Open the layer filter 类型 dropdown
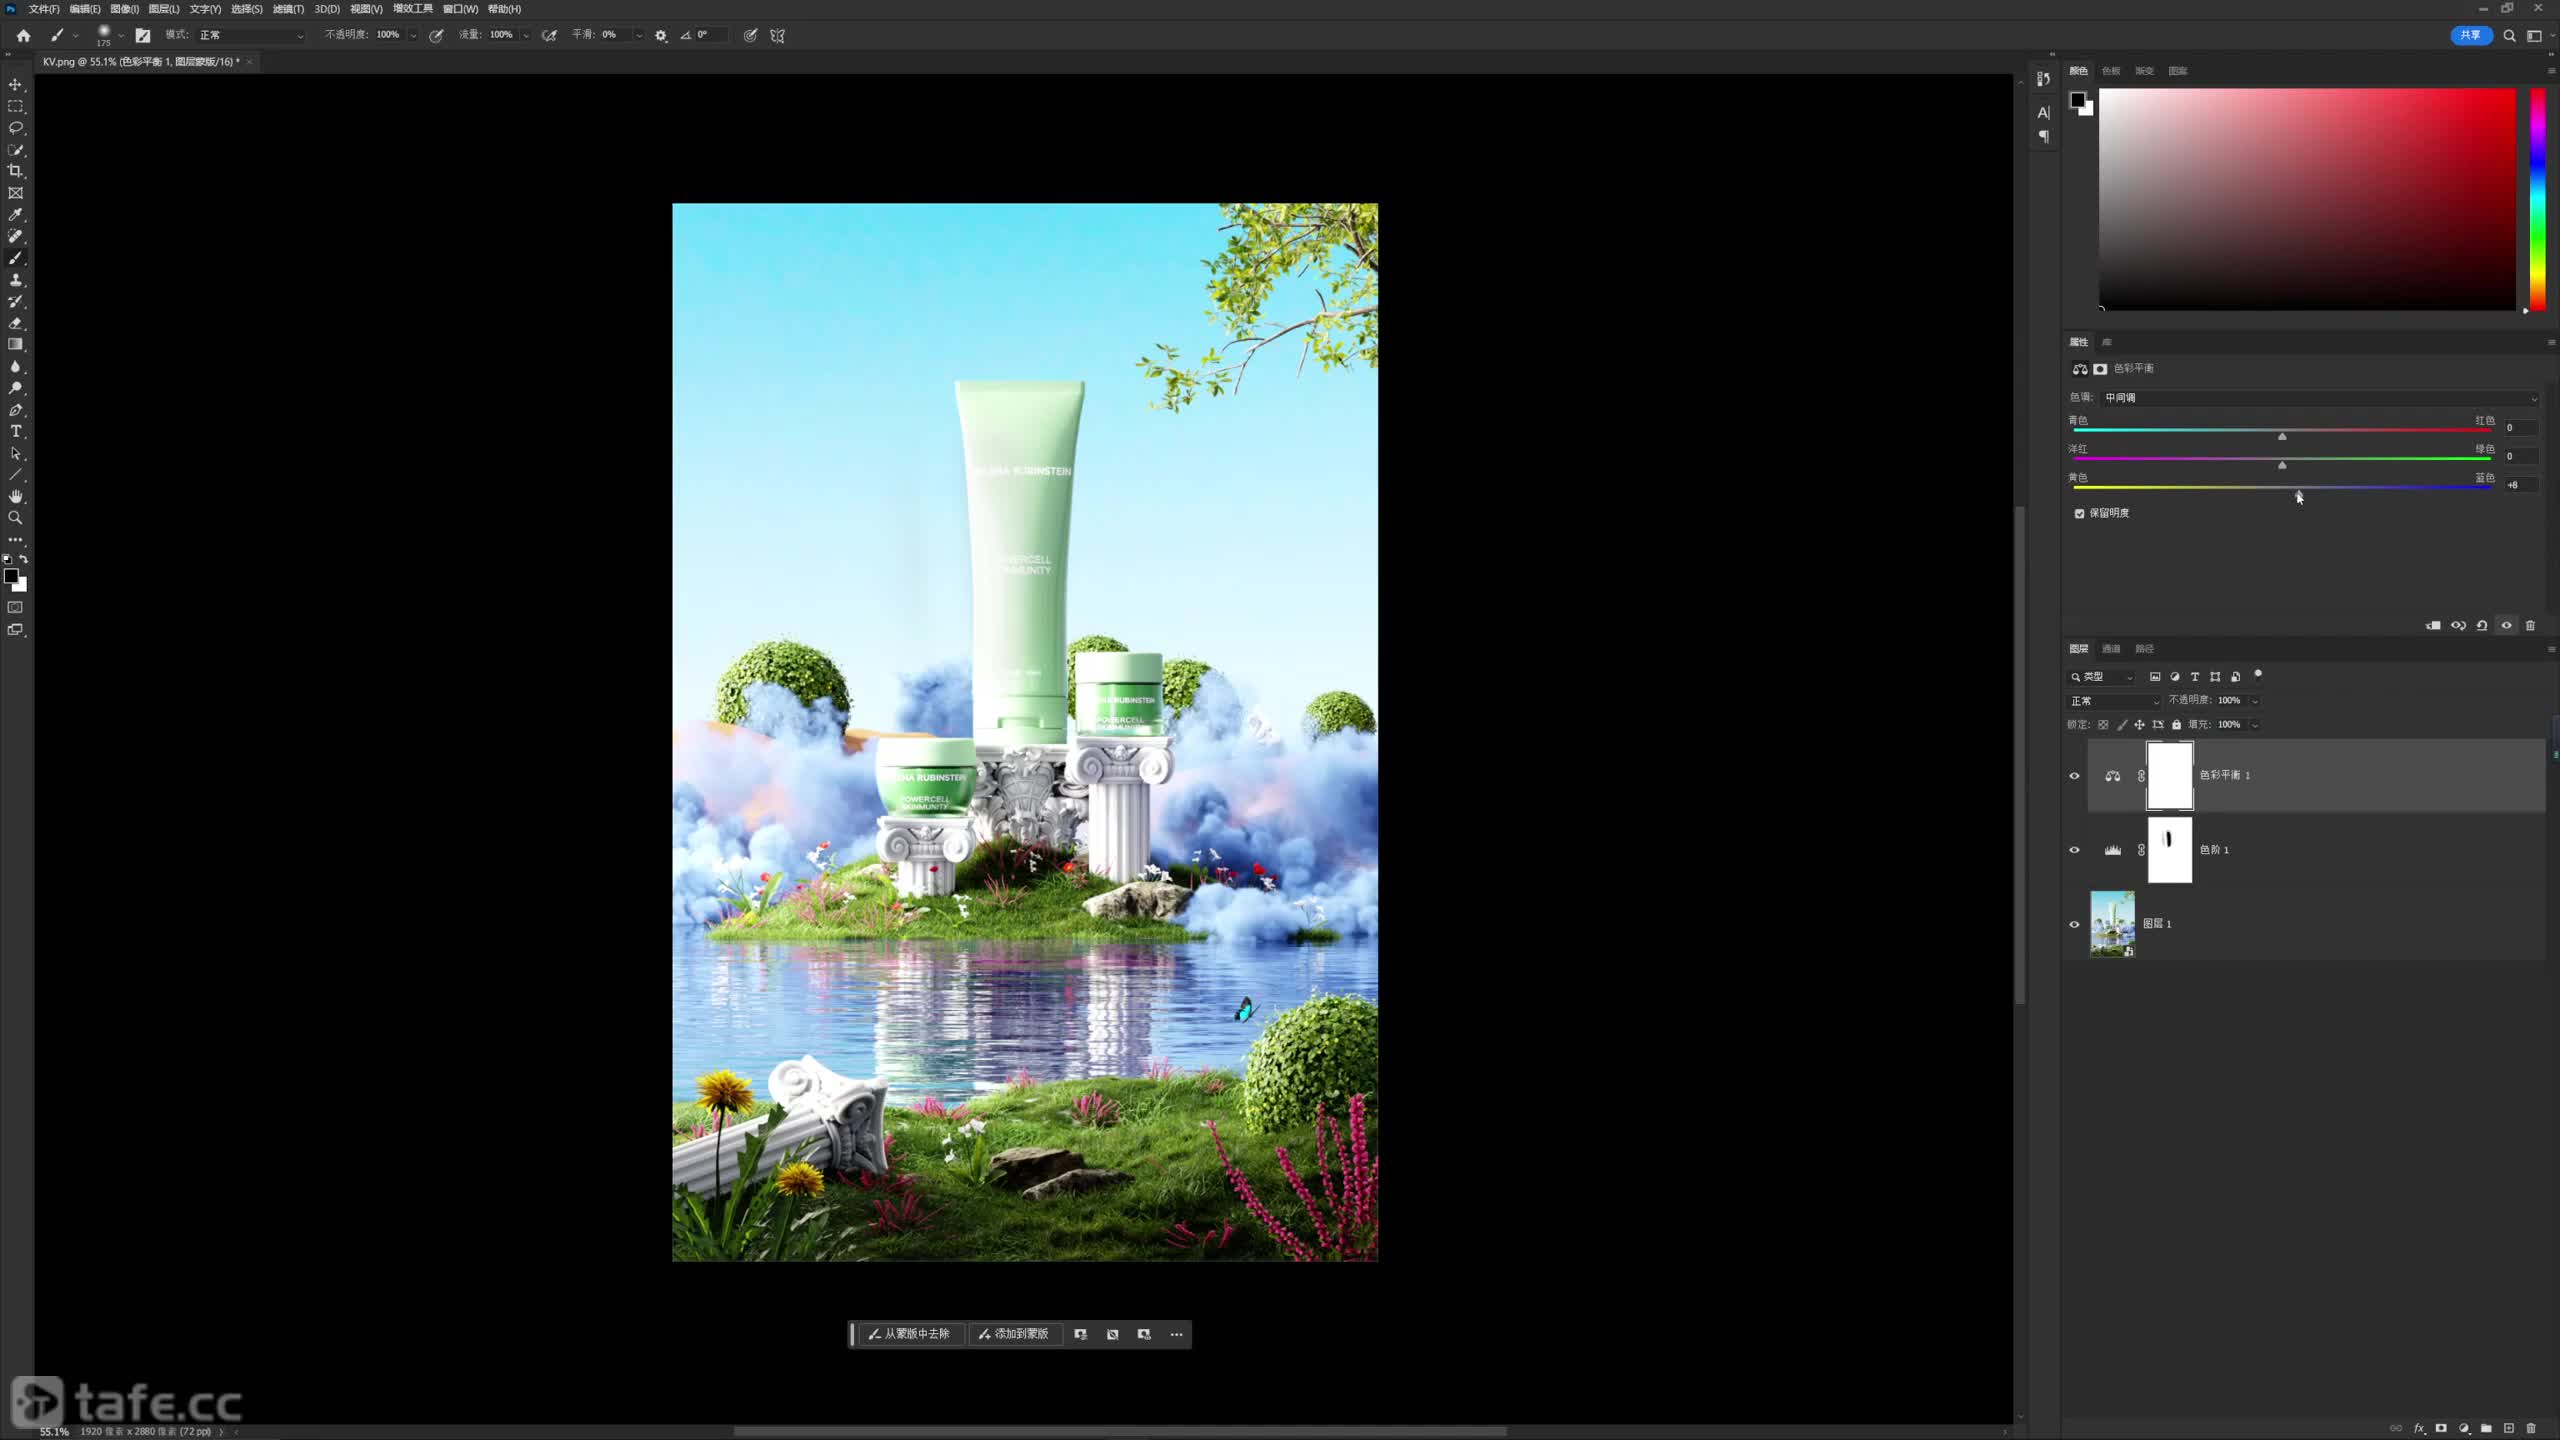 click(x=2102, y=677)
